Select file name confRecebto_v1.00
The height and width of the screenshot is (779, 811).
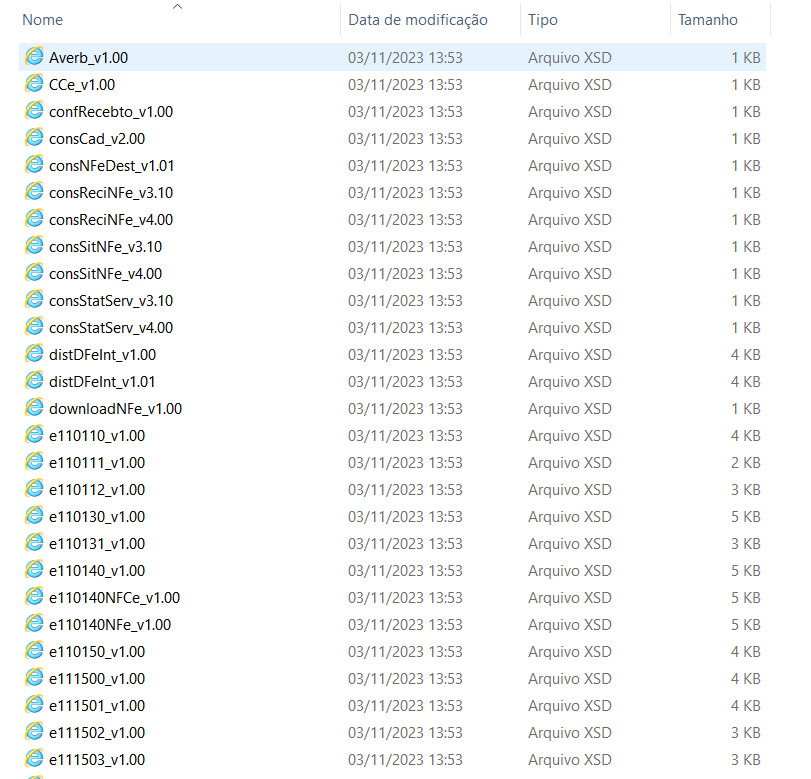point(111,112)
